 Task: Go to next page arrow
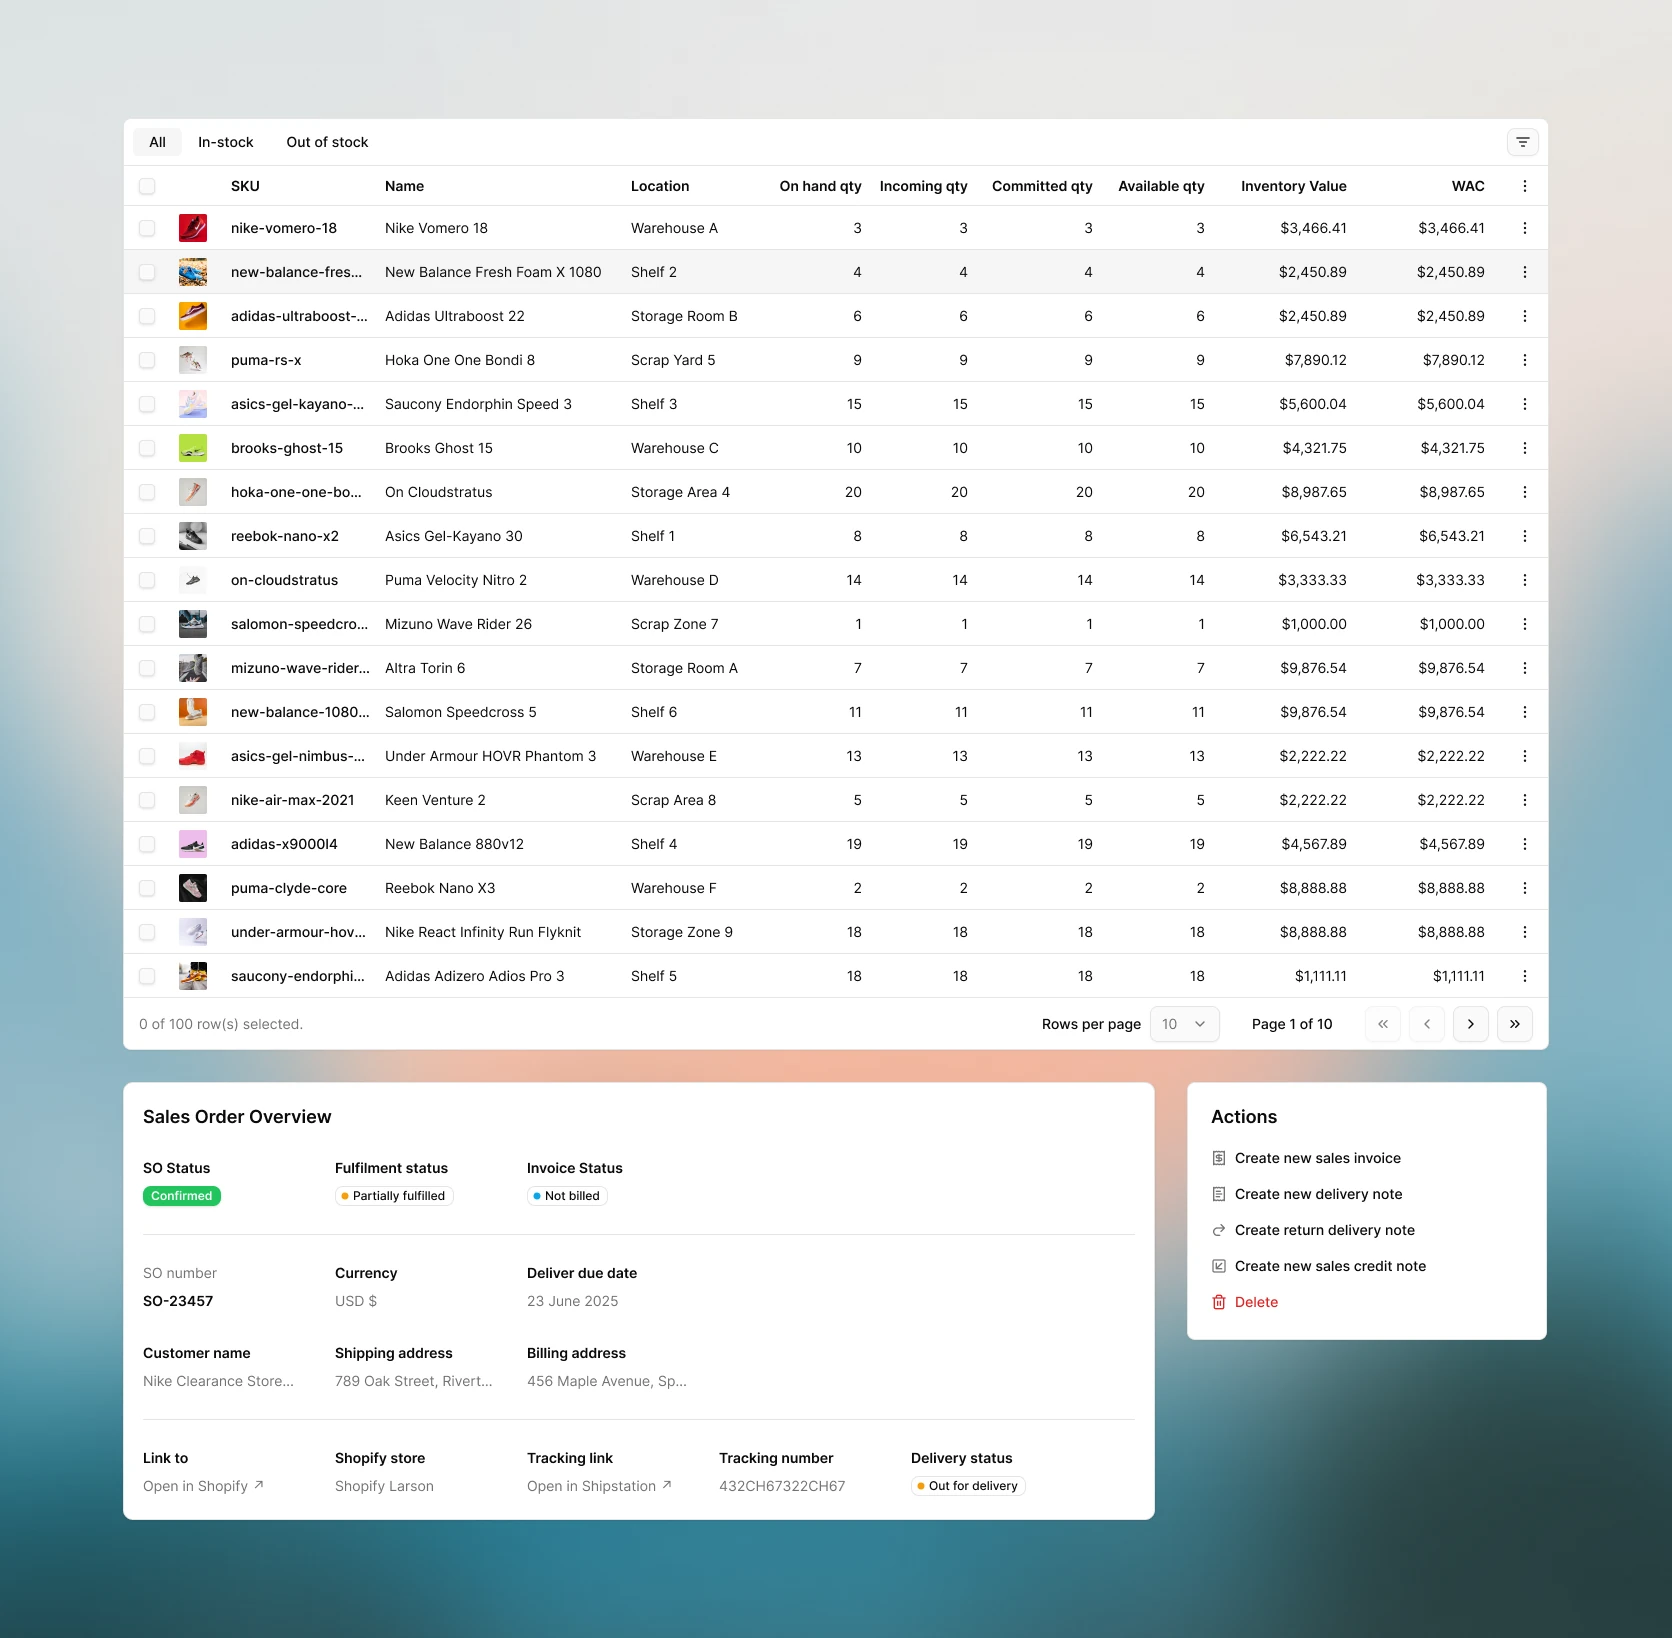tap(1471, 1024)
